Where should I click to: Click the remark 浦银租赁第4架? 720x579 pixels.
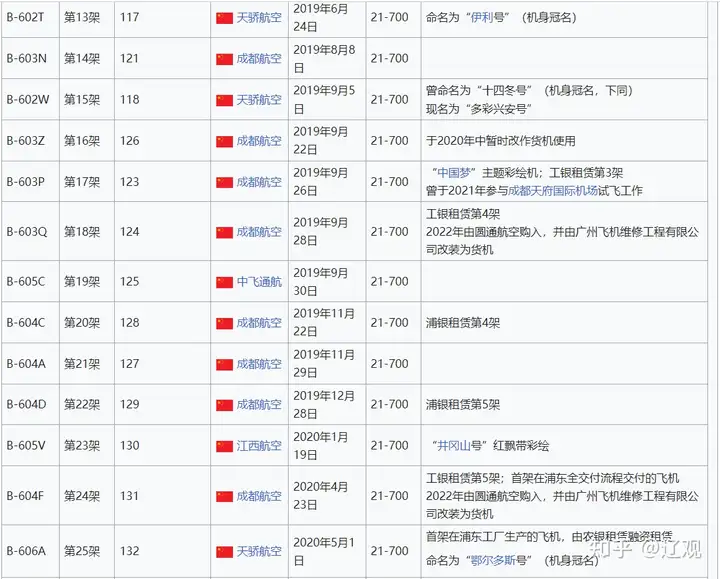(463, 323)
